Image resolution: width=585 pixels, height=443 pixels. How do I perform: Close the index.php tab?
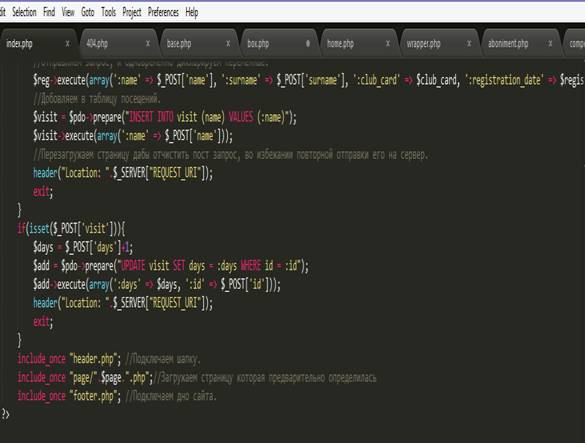[68, 44]
